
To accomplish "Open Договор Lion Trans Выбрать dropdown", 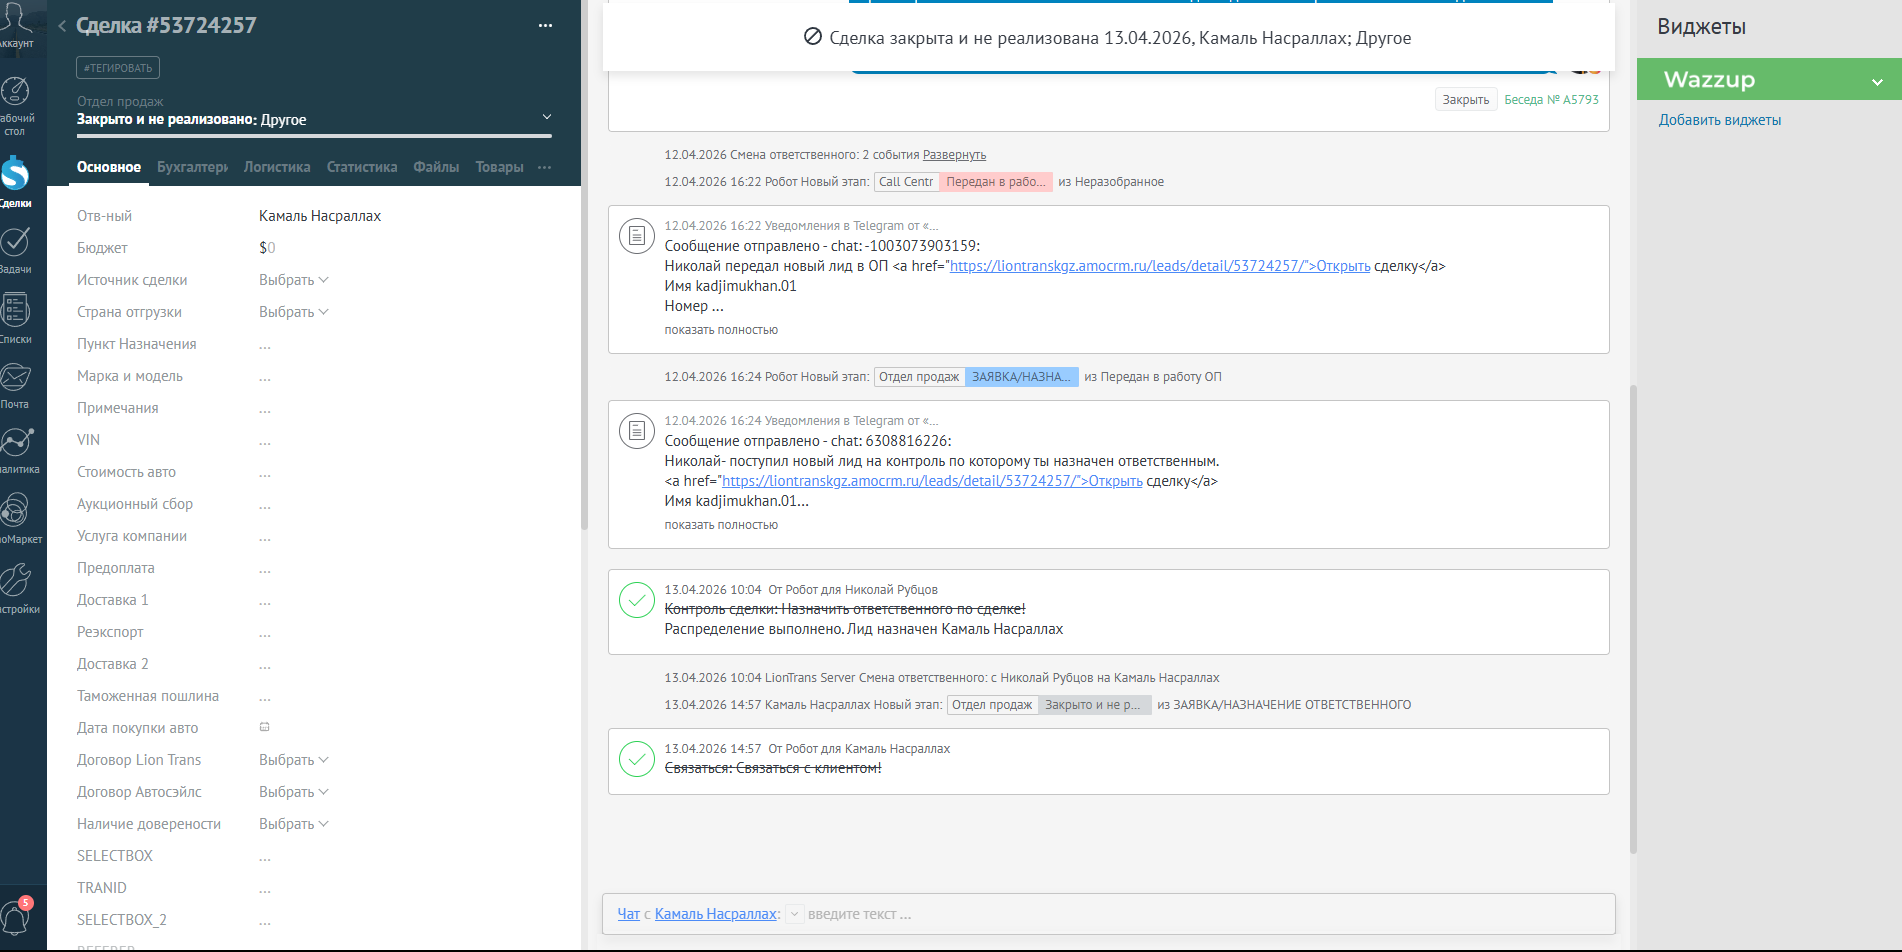I will point(293,760).
